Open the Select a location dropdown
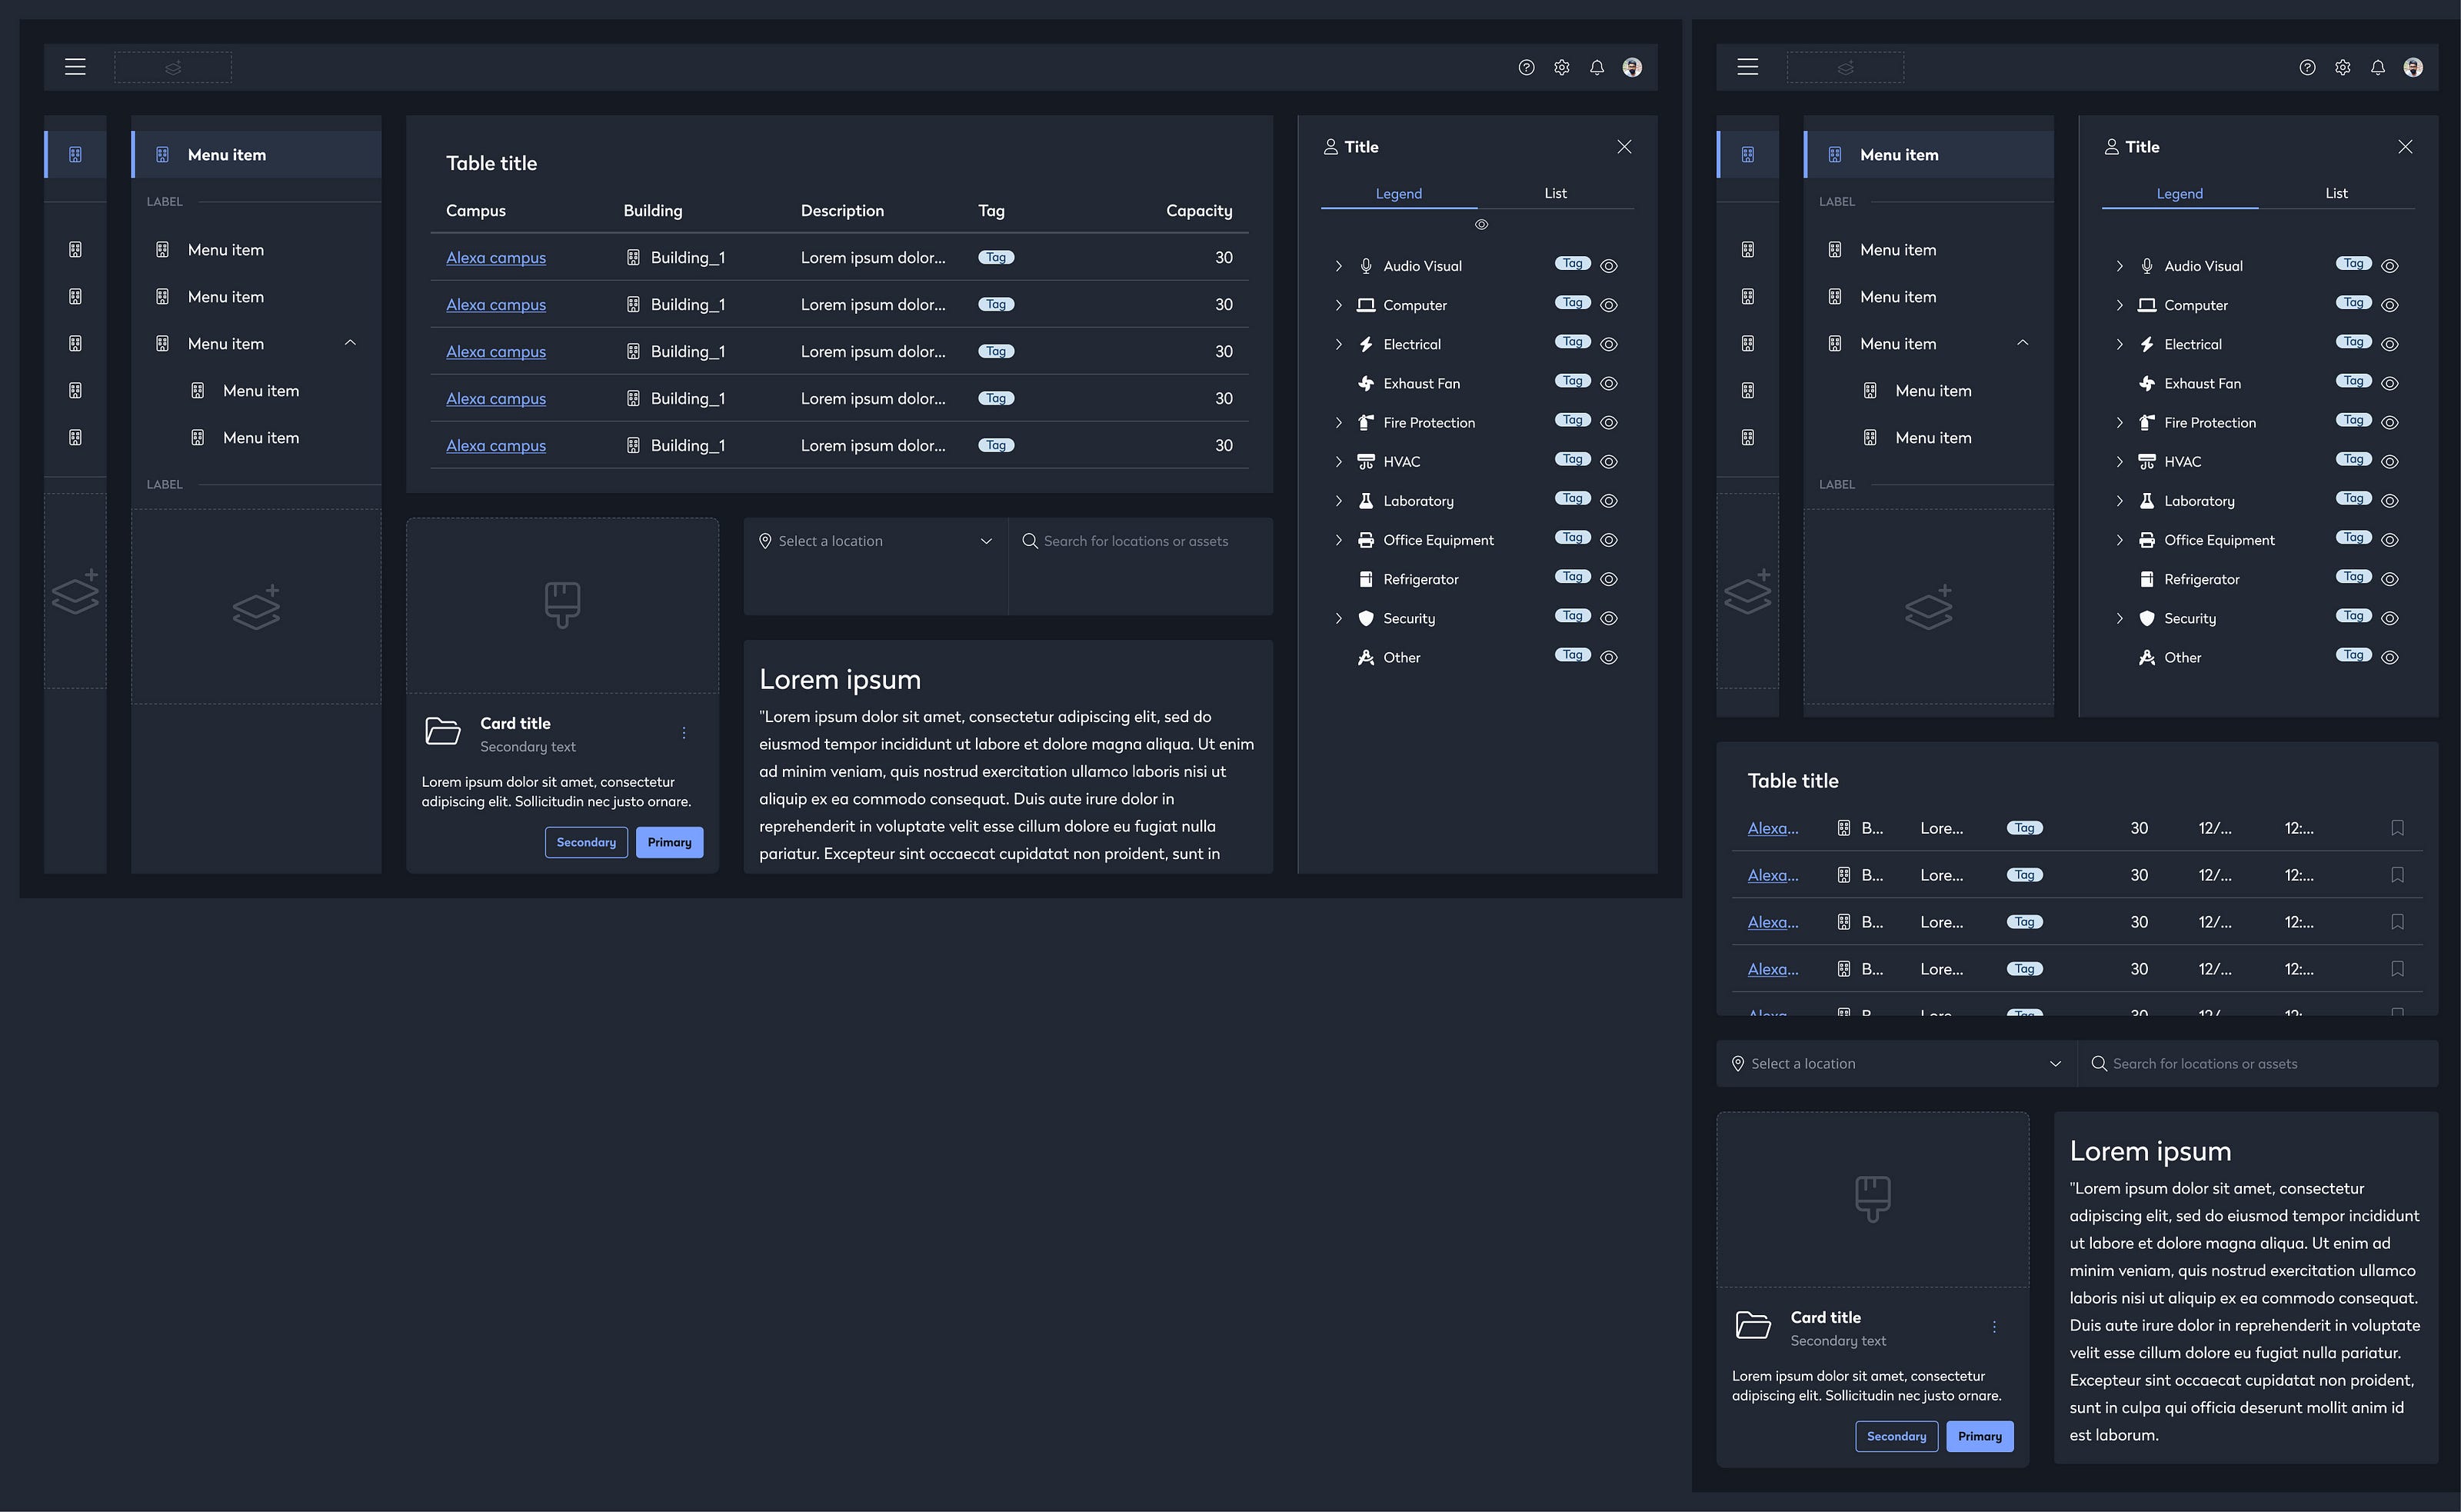This screenshot has height=1512, width=2461. (x=875, y=540)
